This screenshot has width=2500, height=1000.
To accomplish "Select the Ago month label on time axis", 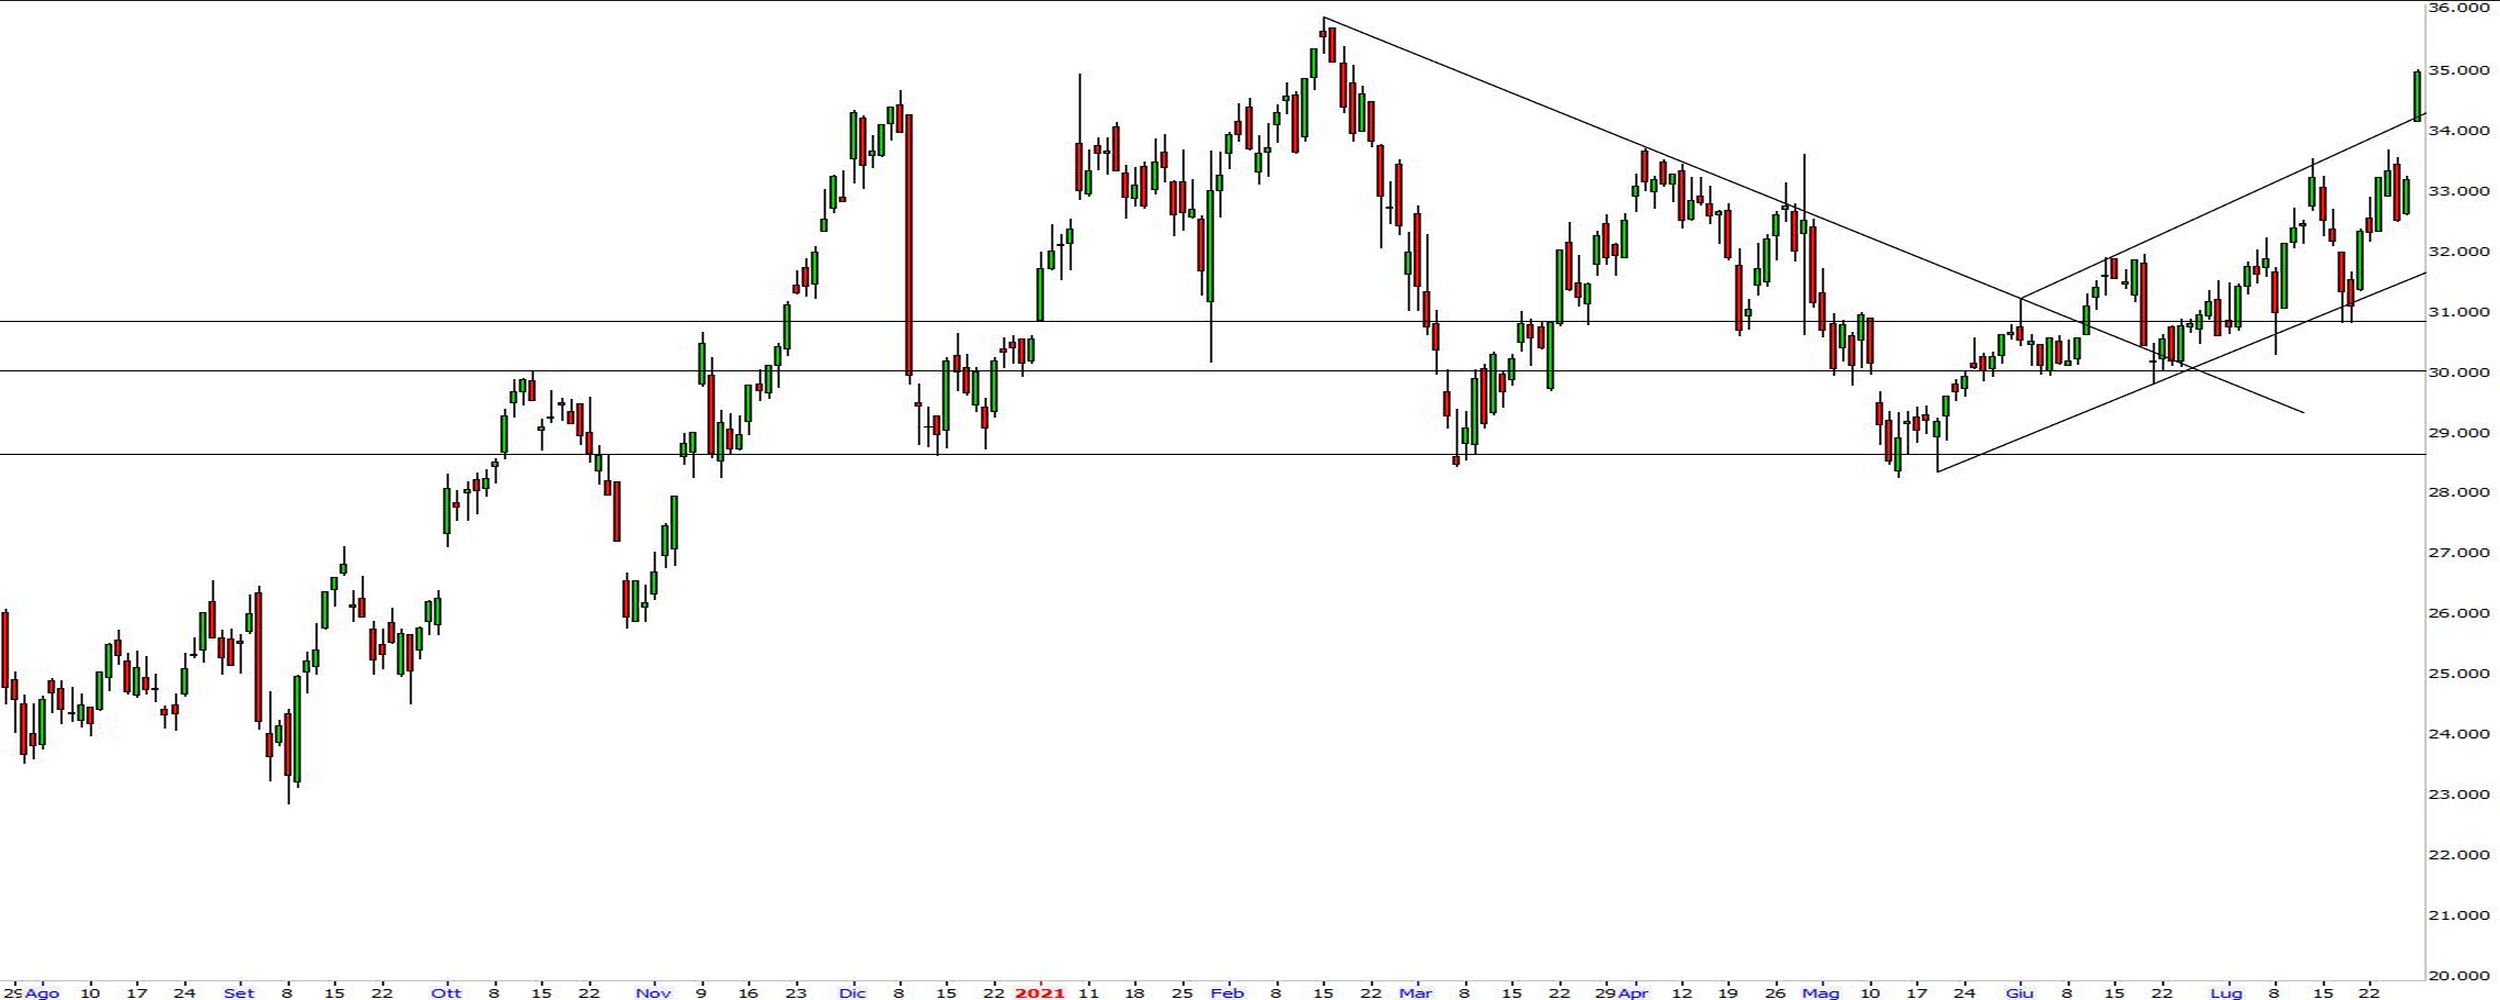I will pyautogui.click(x=42, y=993).
